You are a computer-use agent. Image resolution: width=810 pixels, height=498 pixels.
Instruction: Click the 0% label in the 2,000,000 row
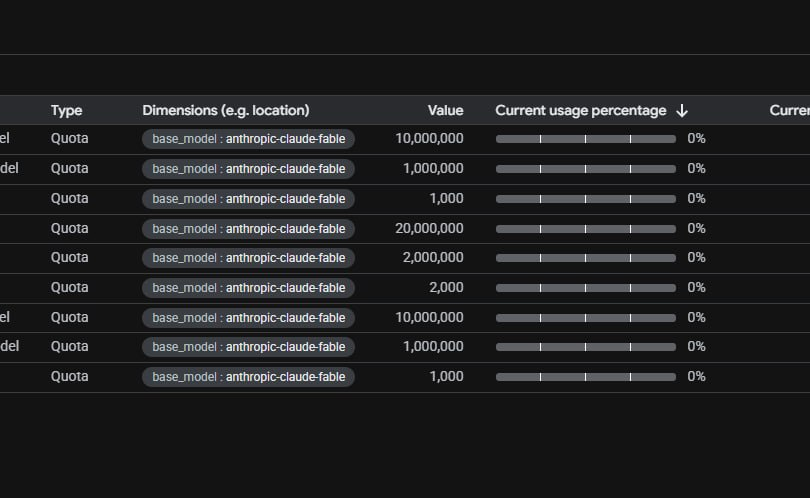coord(696,257)
